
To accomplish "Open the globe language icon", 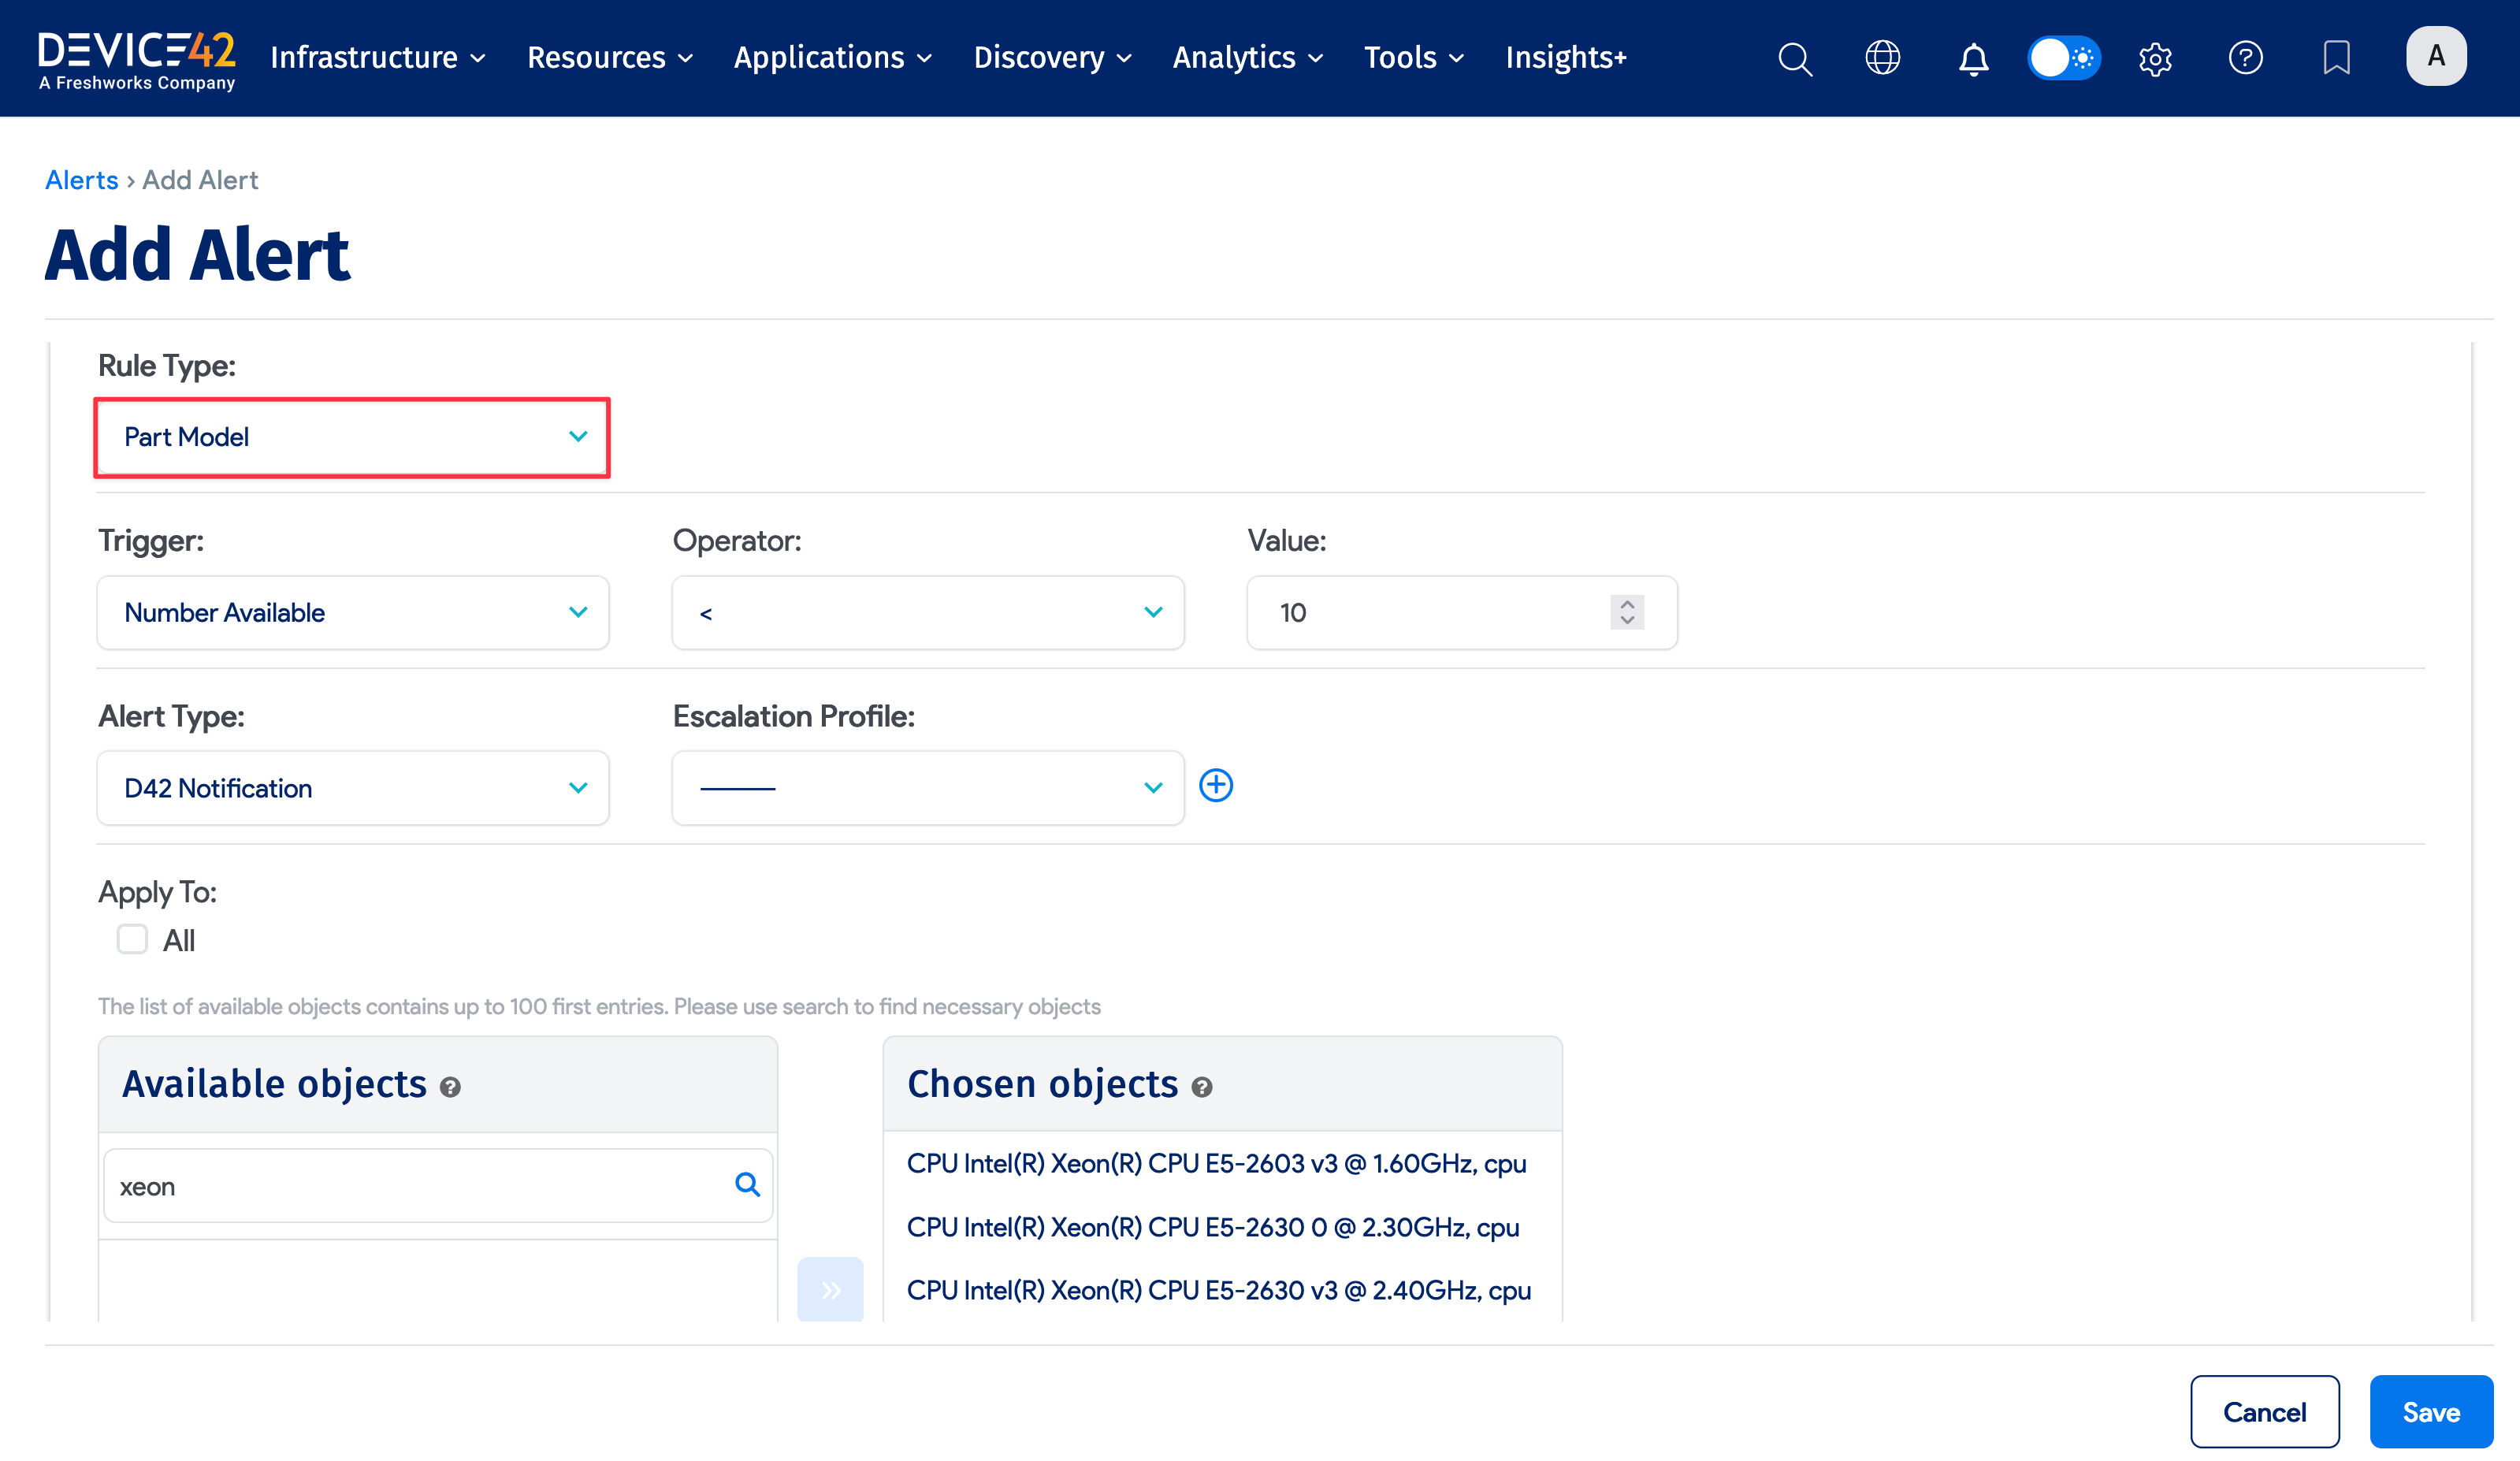I will click(1882, 58).
